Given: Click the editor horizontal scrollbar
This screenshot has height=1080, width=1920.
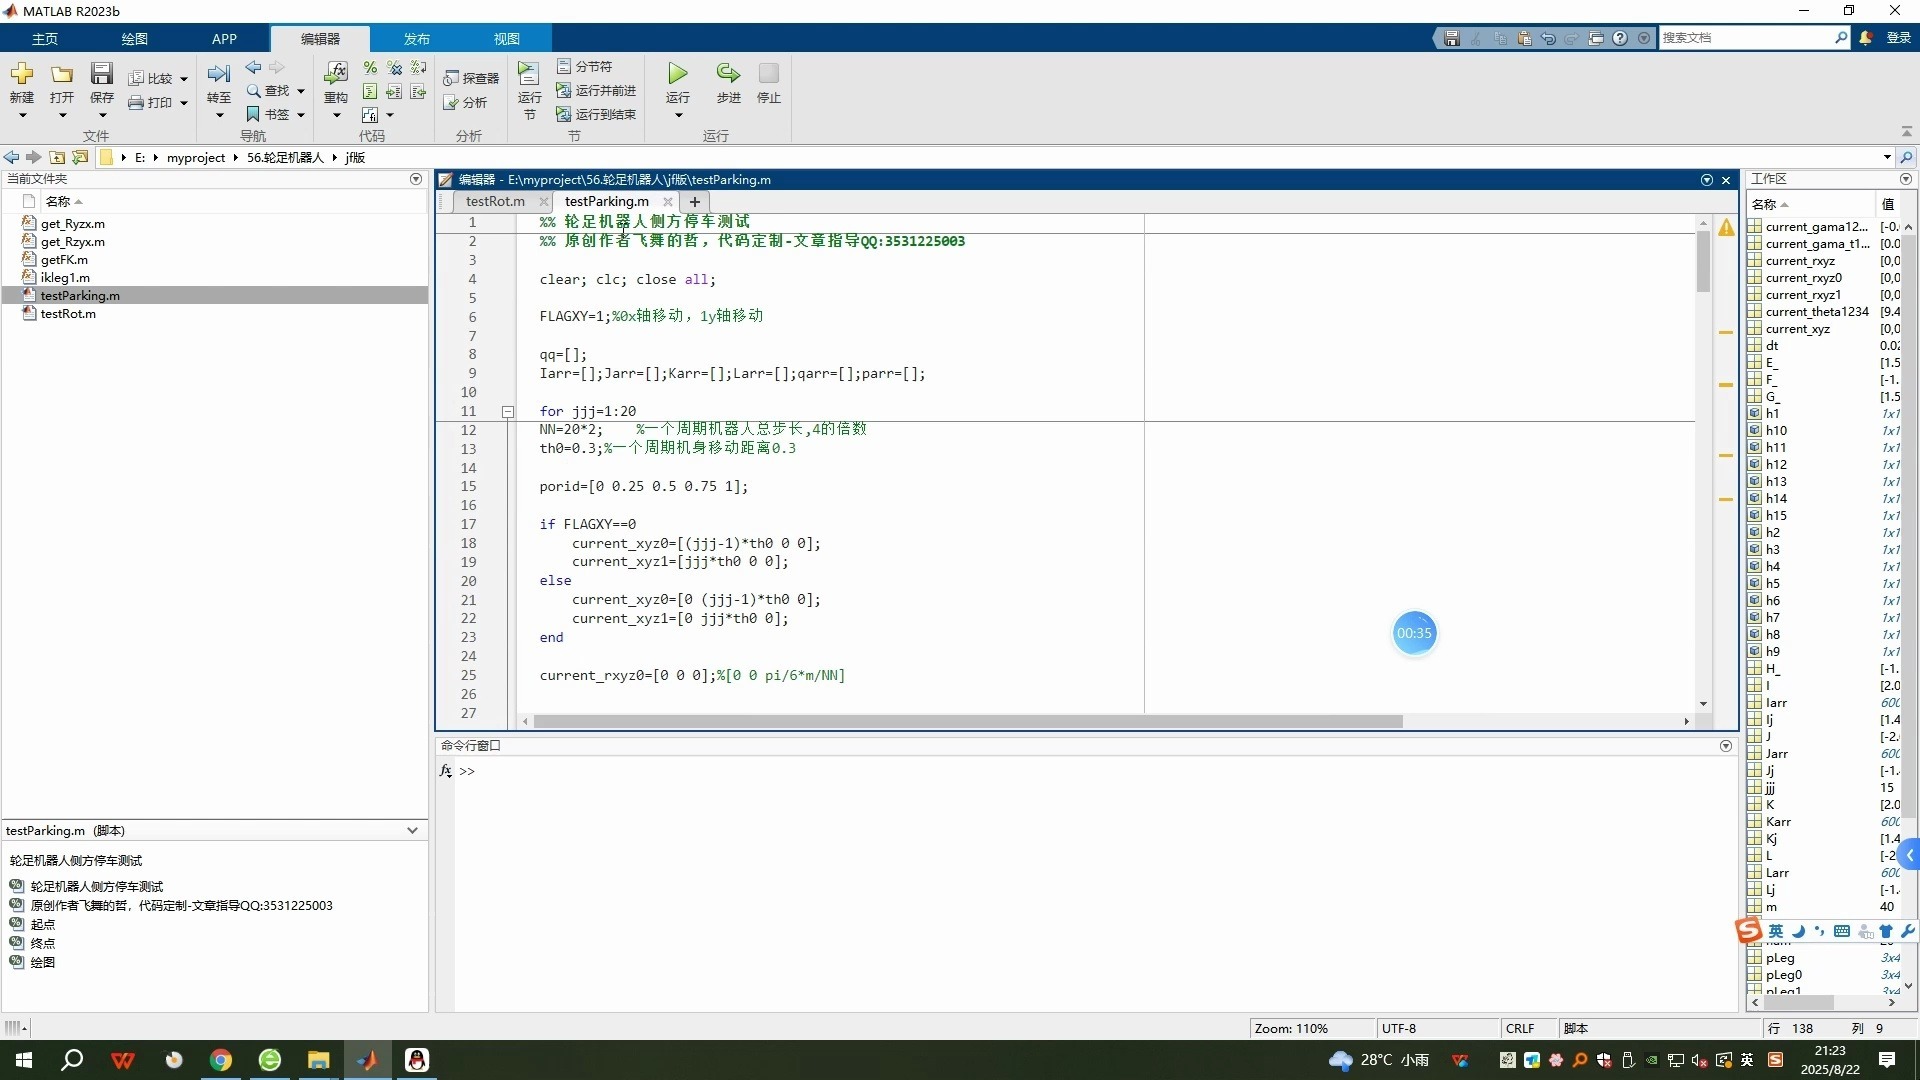Looking at the screenshot, I should 966,721.
